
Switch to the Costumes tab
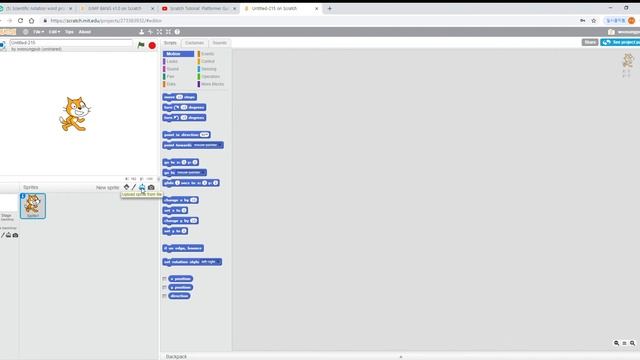tap(194, 43)
